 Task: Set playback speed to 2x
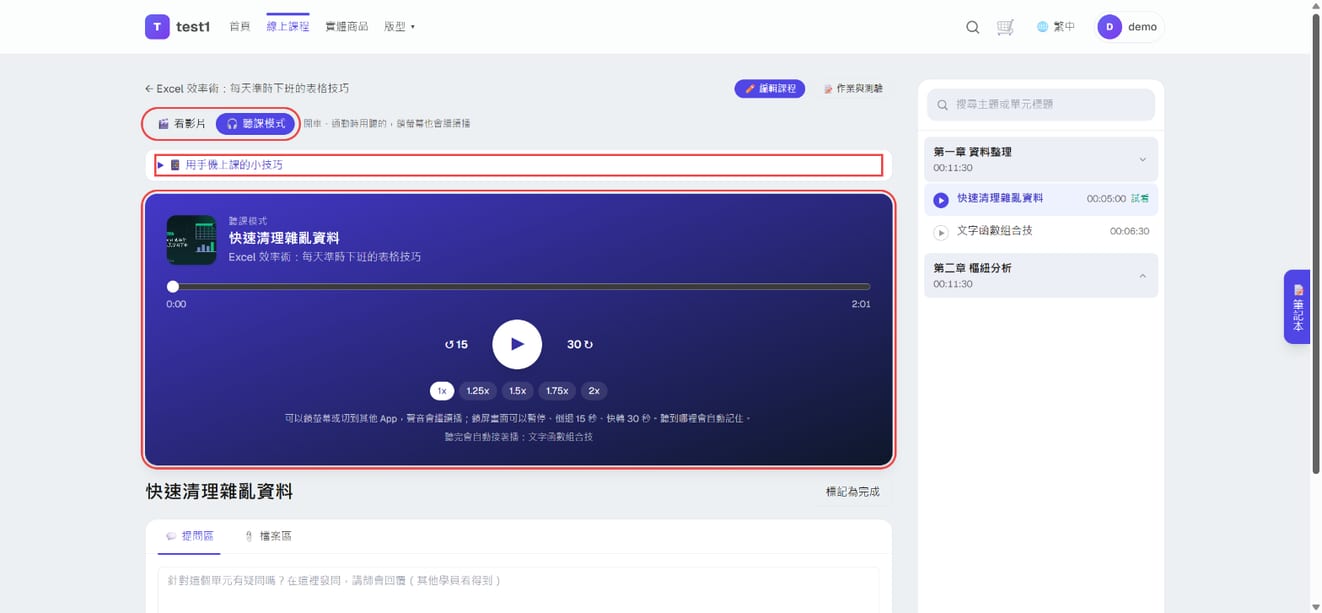594,391
